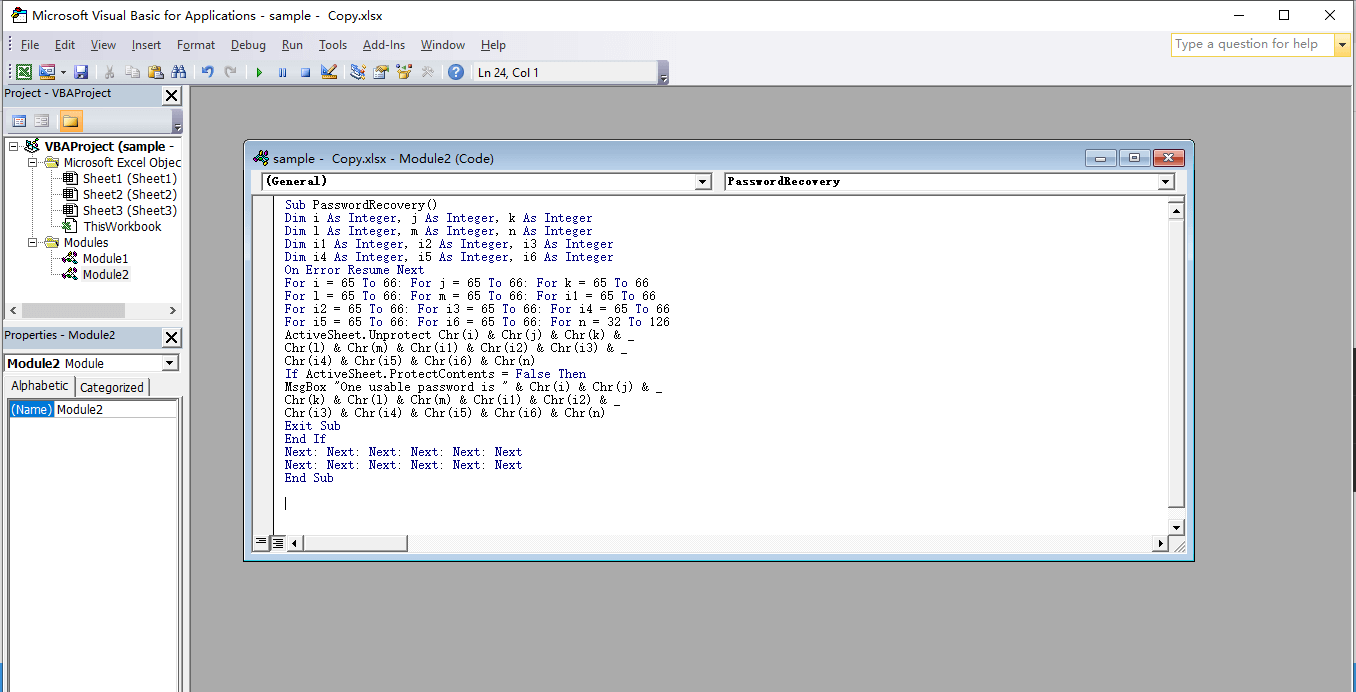This screenshot has width=1356, height=692.
Task: Collapse the Microsoft Excel Objects folder
Action: click(33, 162)
